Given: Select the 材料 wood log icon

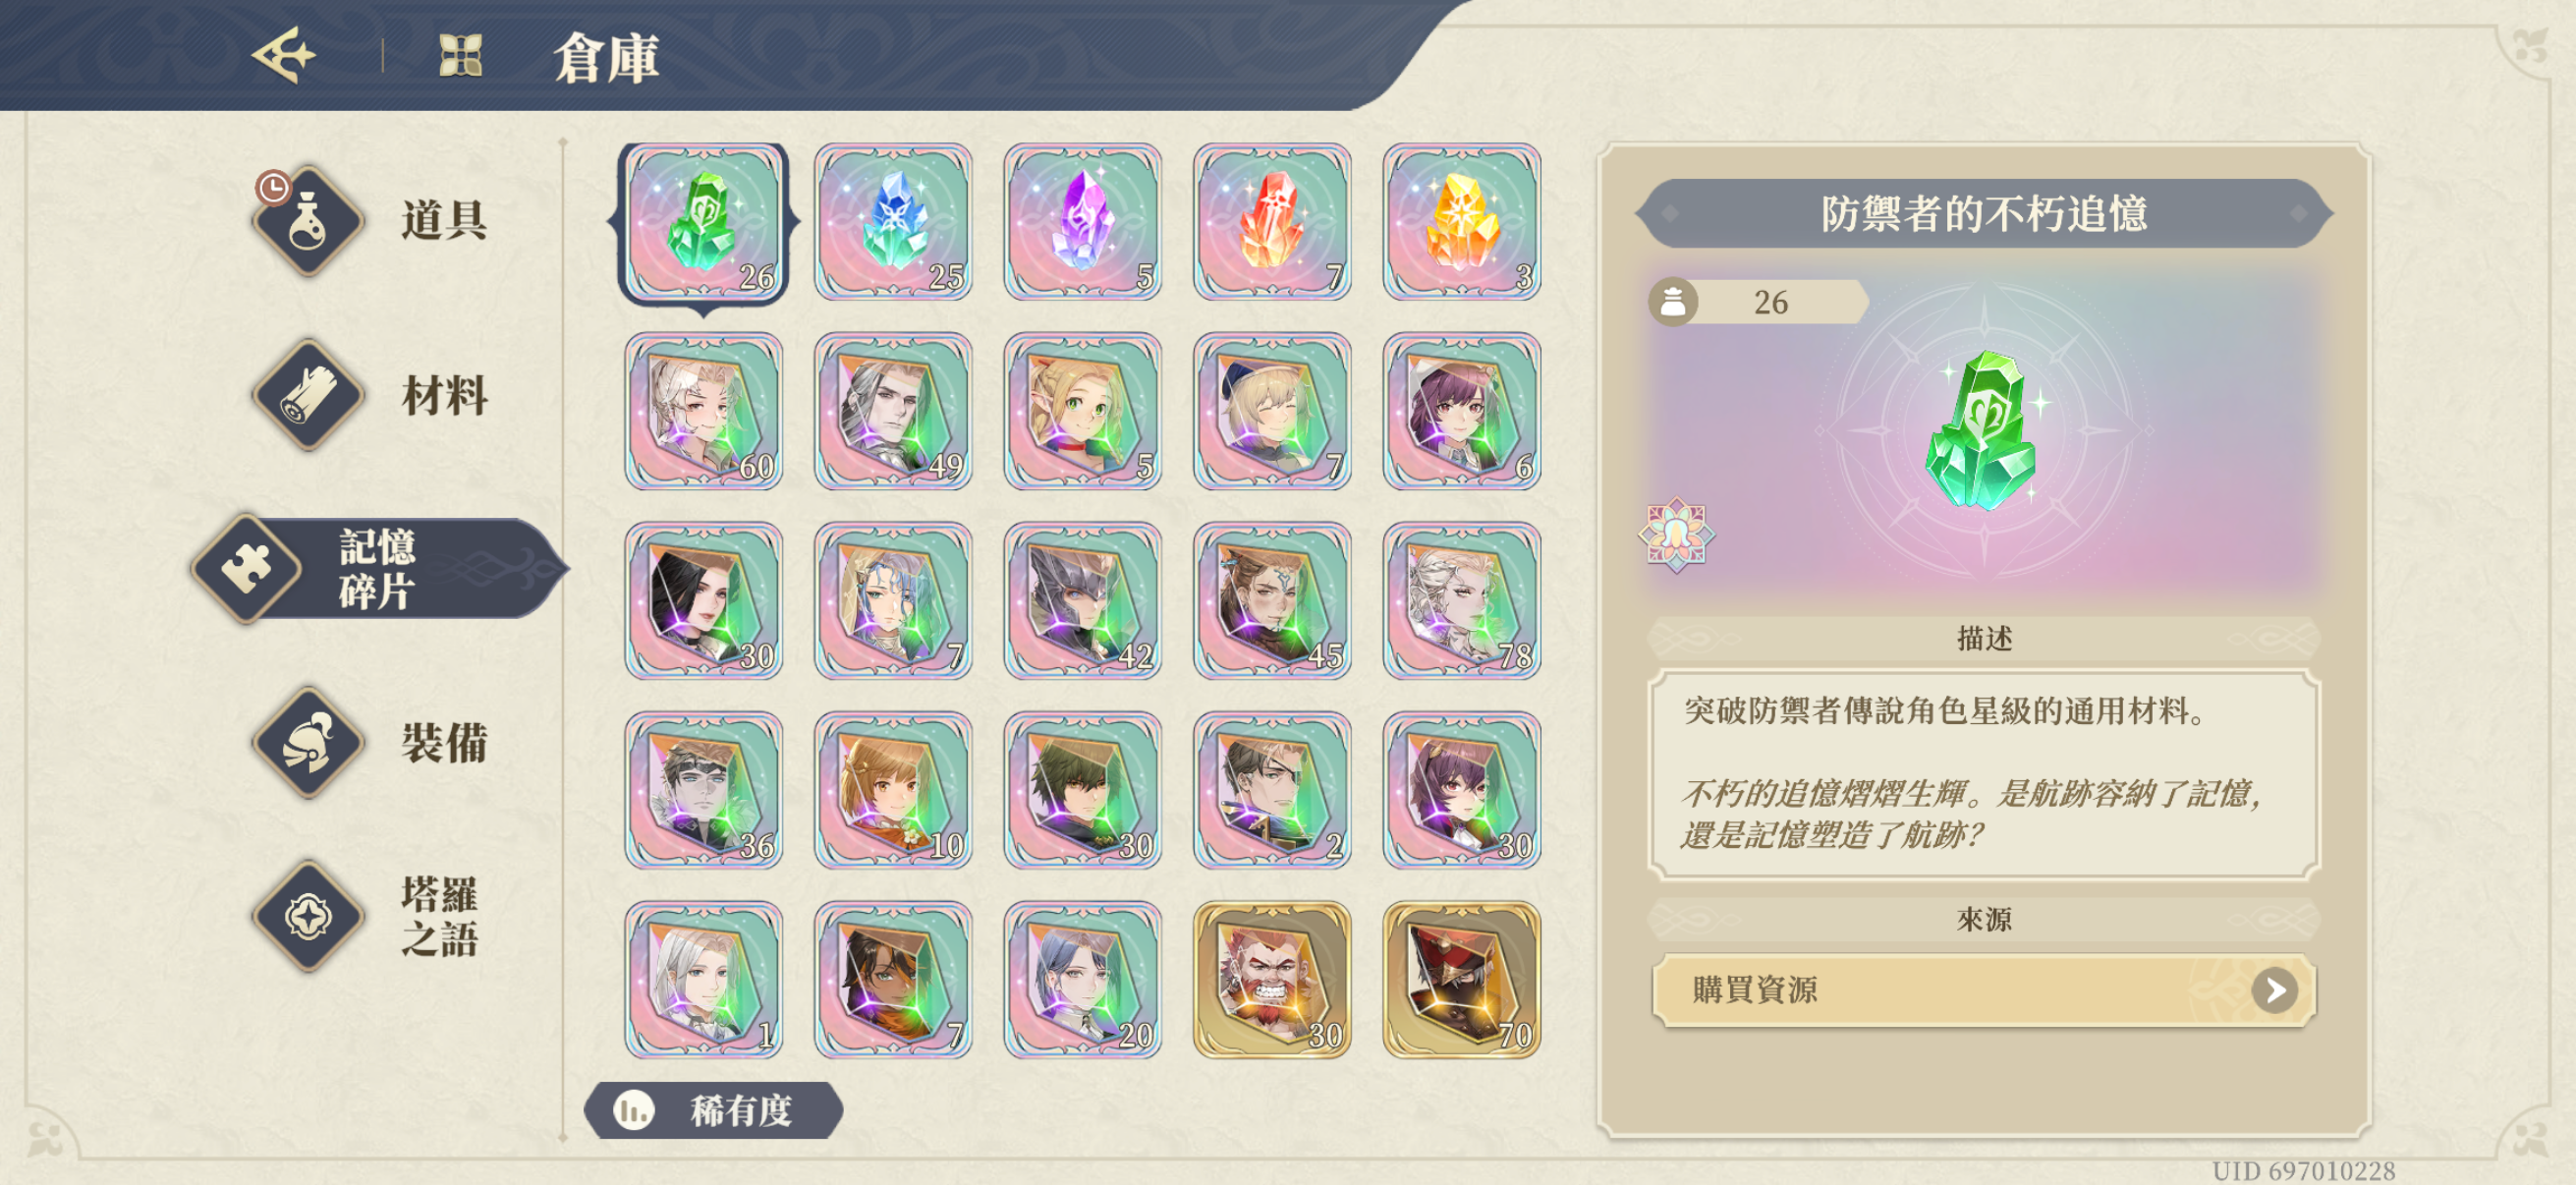Looking at the screenshot, I should tap(307, 395).
